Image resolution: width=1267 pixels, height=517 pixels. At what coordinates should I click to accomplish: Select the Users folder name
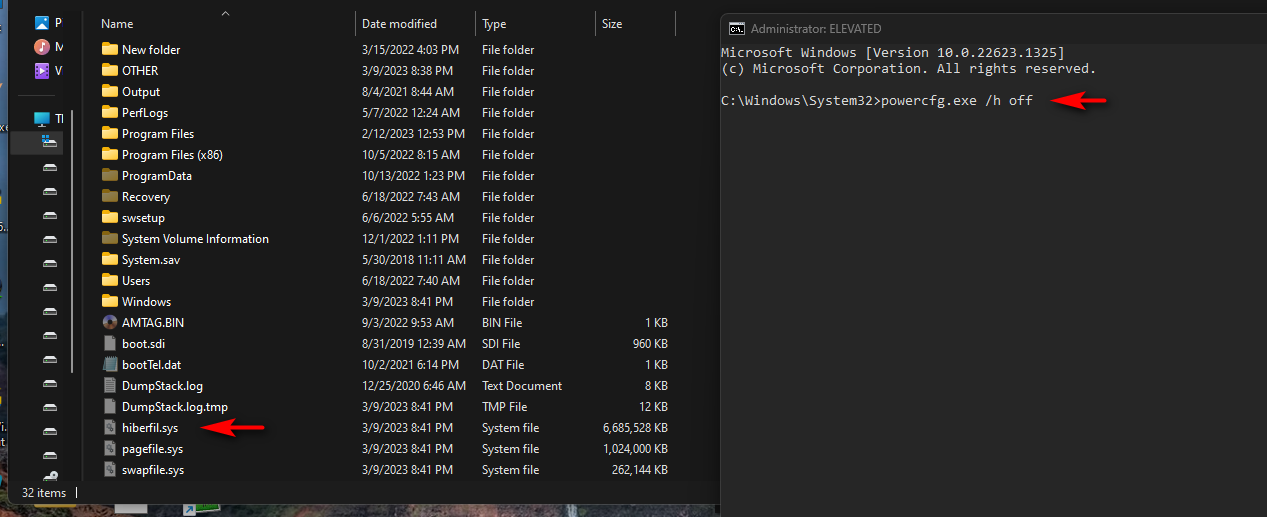pyautogui.click(x=136, y=280)
